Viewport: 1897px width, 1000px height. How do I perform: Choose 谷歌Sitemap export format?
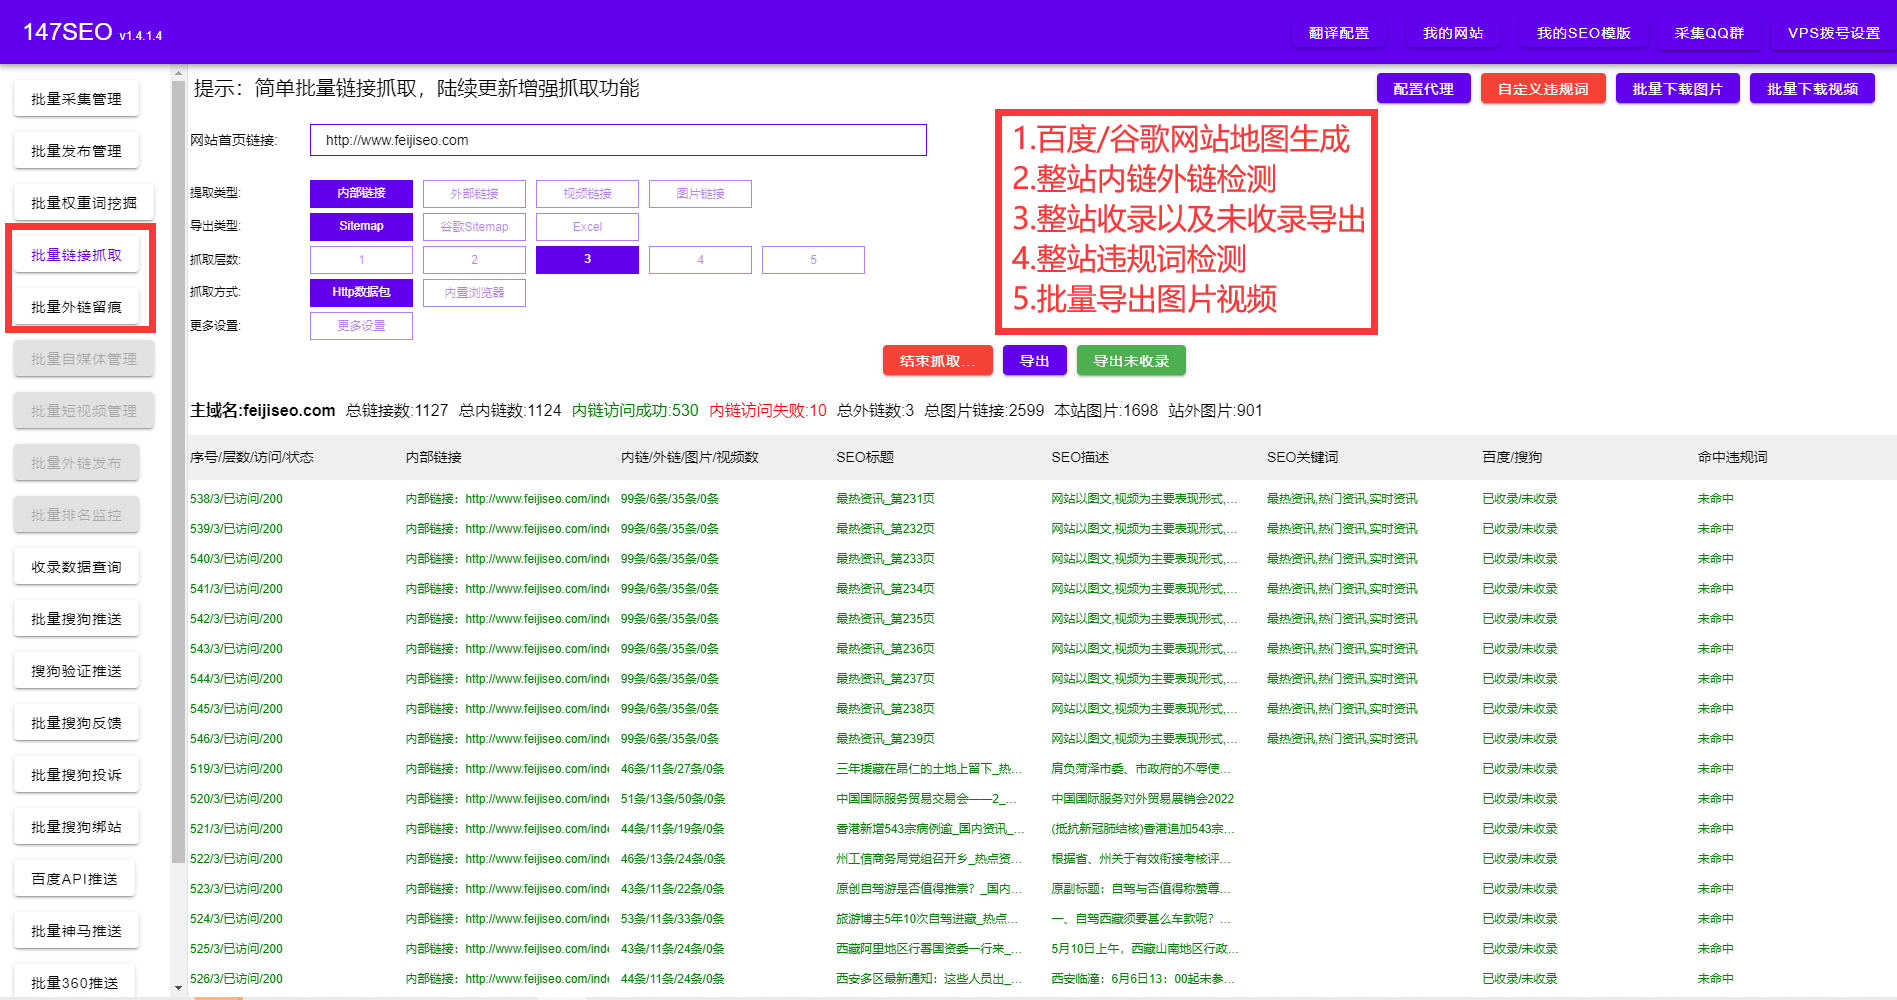[474, 226]
